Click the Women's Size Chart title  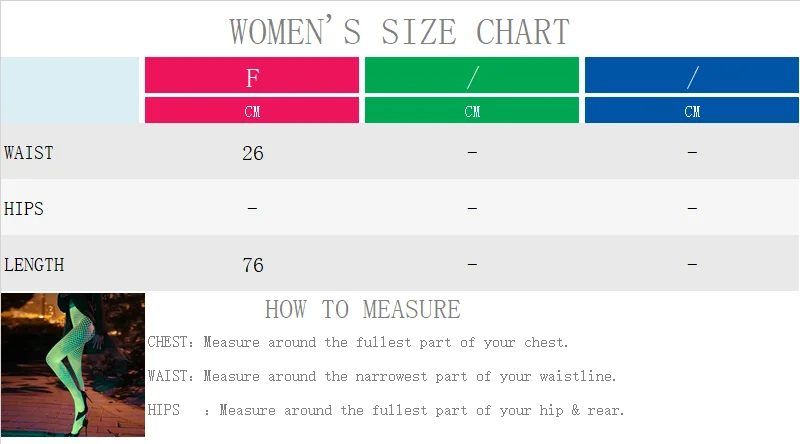(399, 32)
